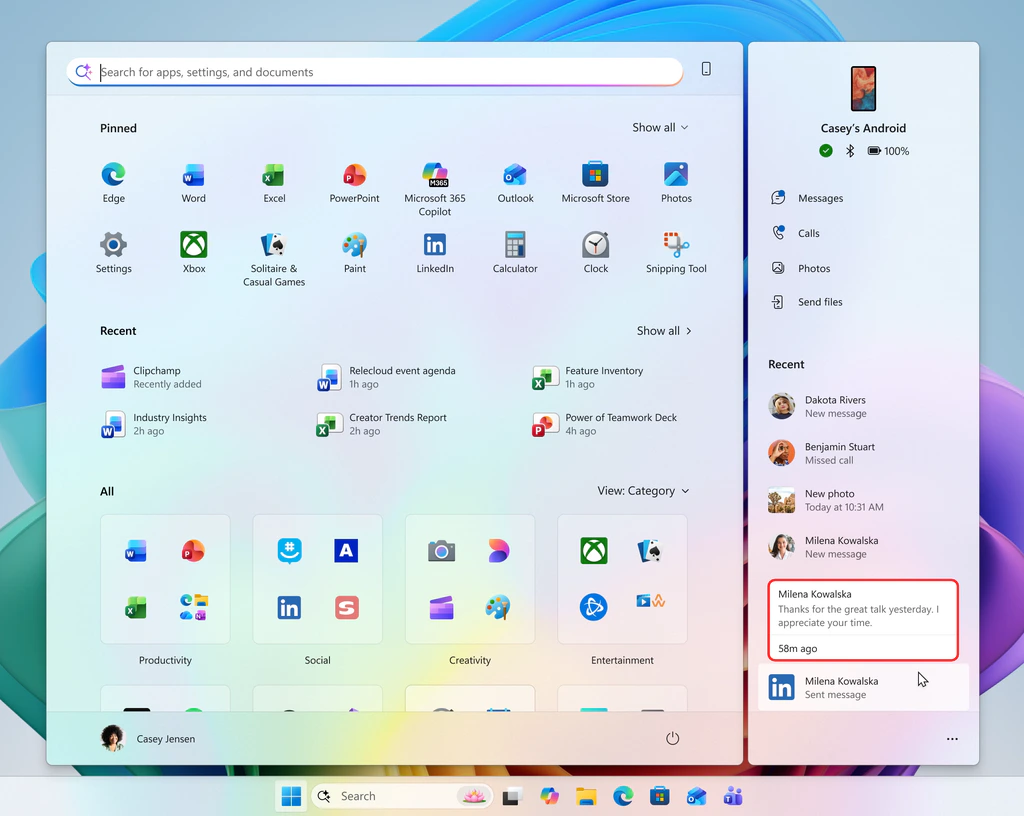
Task: Open the phone panel three-dots menu
Action: (x=952, y=739)
